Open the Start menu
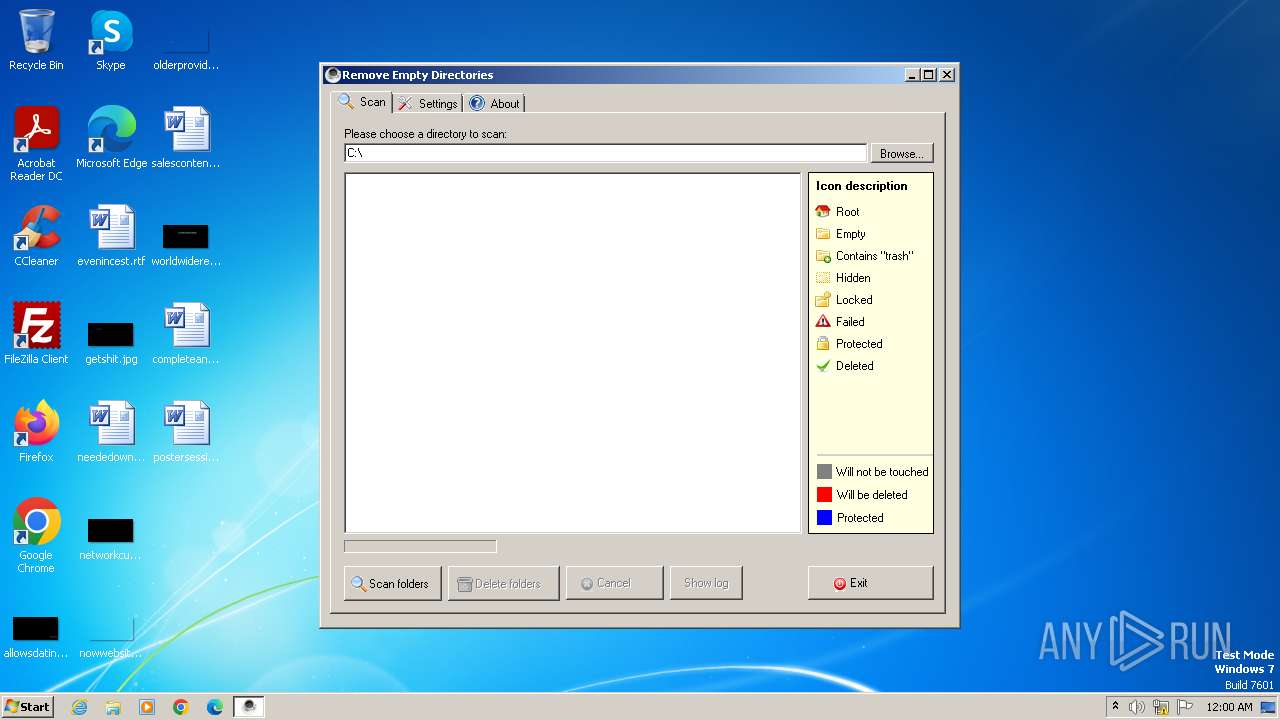1280x720 pixels. coord(27,706)
